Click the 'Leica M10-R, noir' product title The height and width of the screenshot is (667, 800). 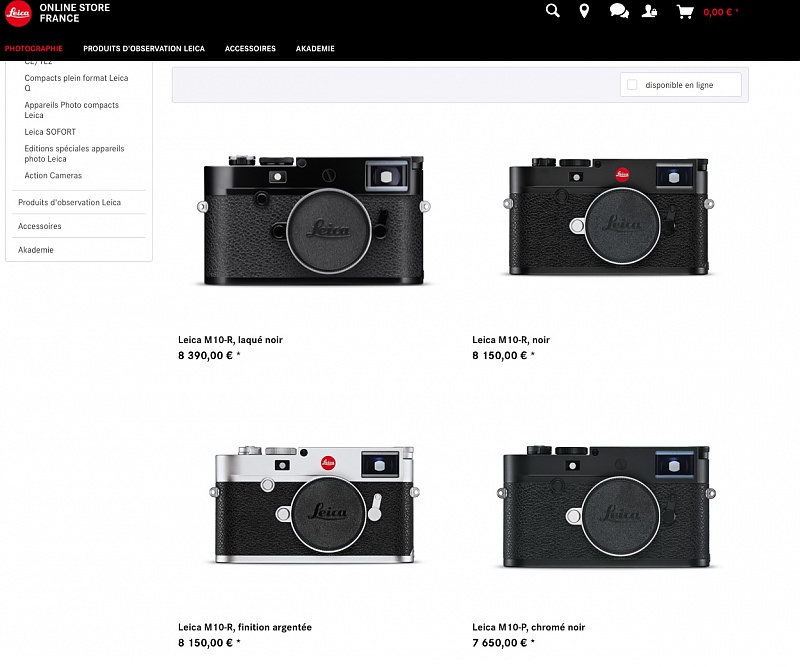coord(511,340)
